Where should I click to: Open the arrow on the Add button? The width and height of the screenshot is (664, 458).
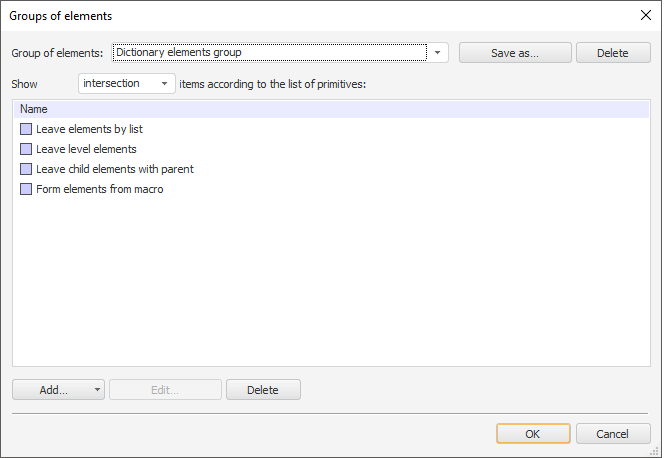pos(97,390)
